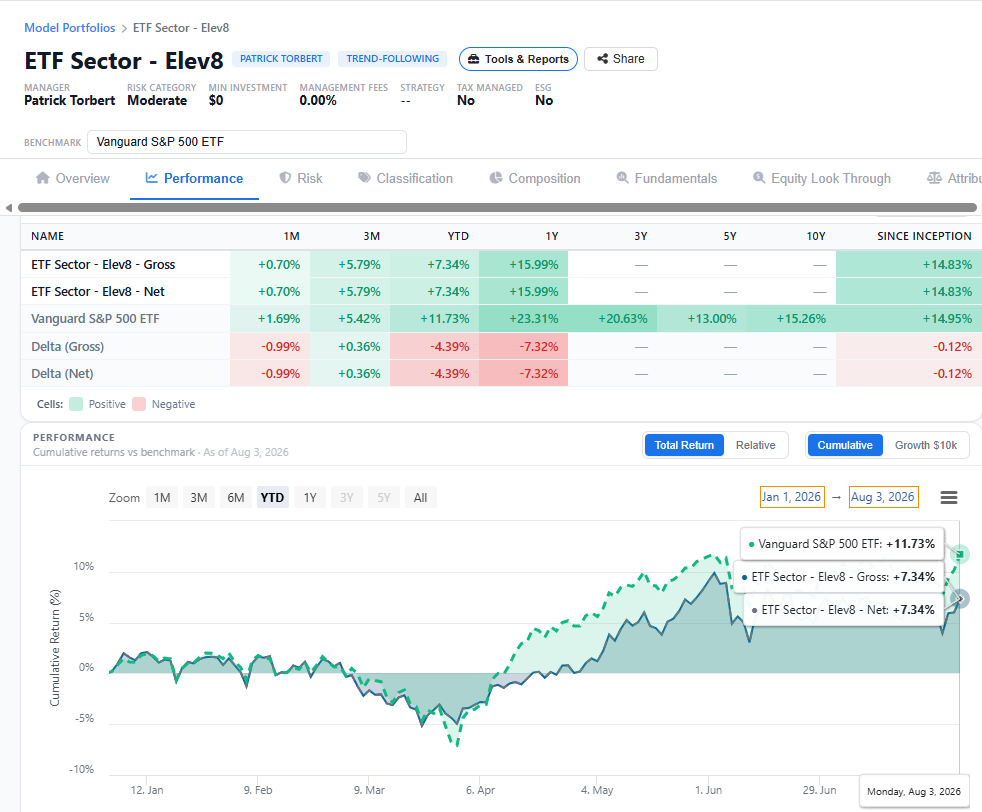This screenshot has width=982, height=812.
Task: Click the Classification tags icon
Action: point(364,178)
